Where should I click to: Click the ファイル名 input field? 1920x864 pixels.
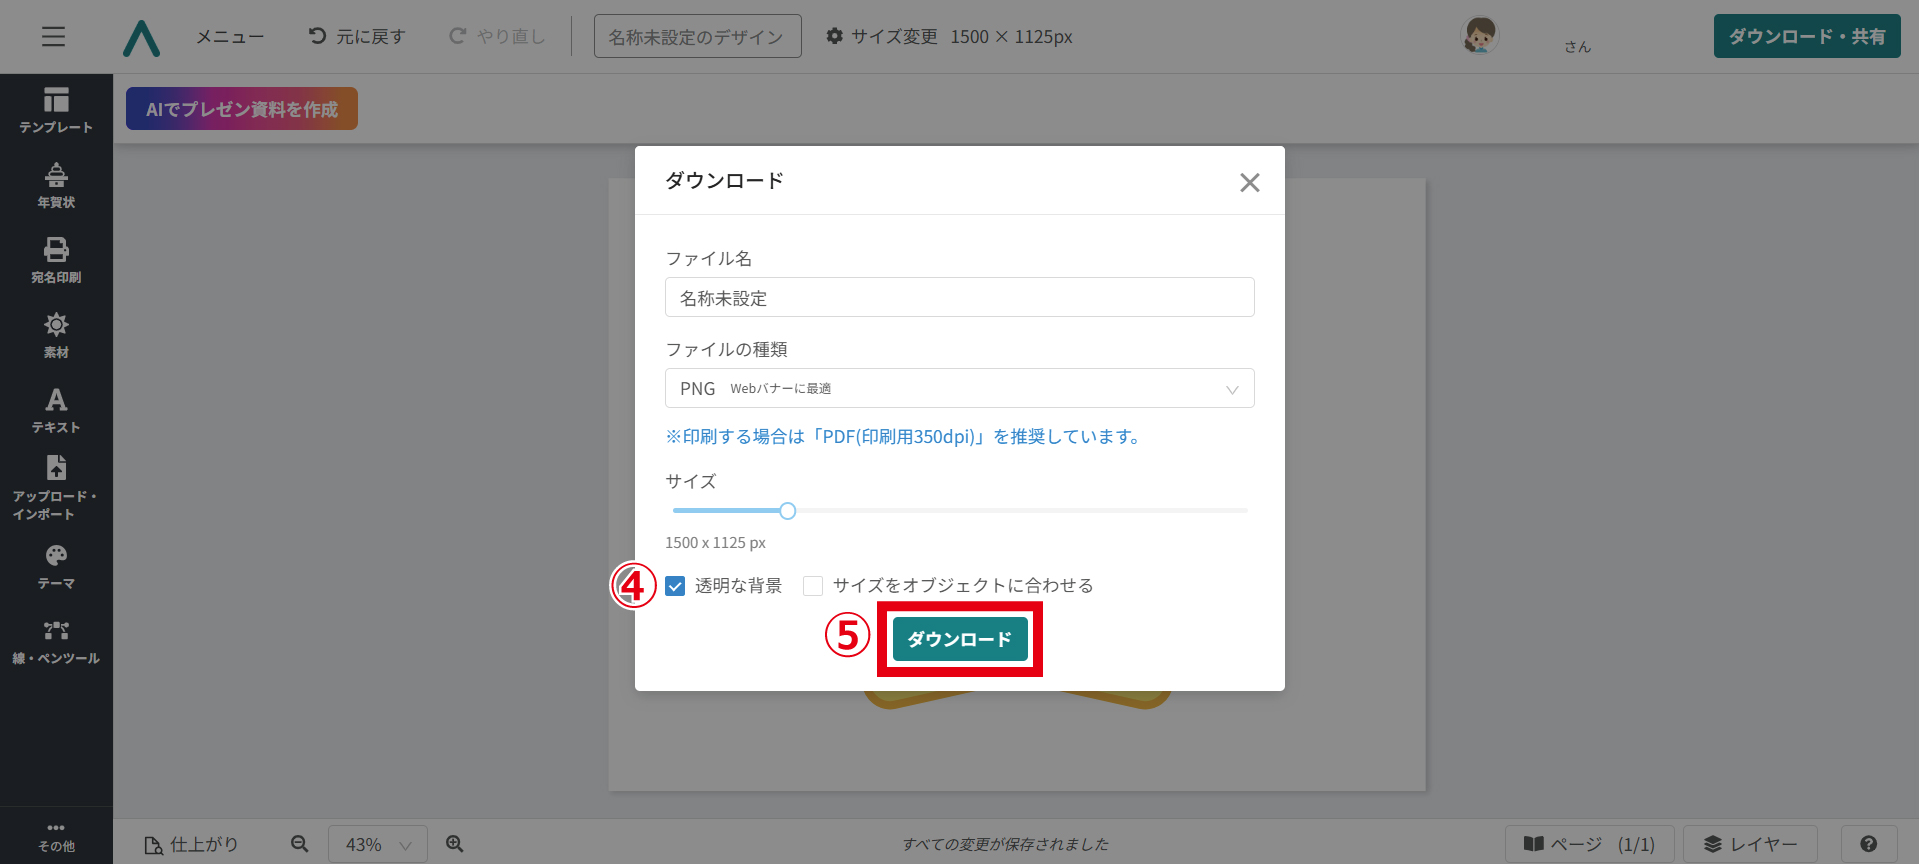pos(959,298)
